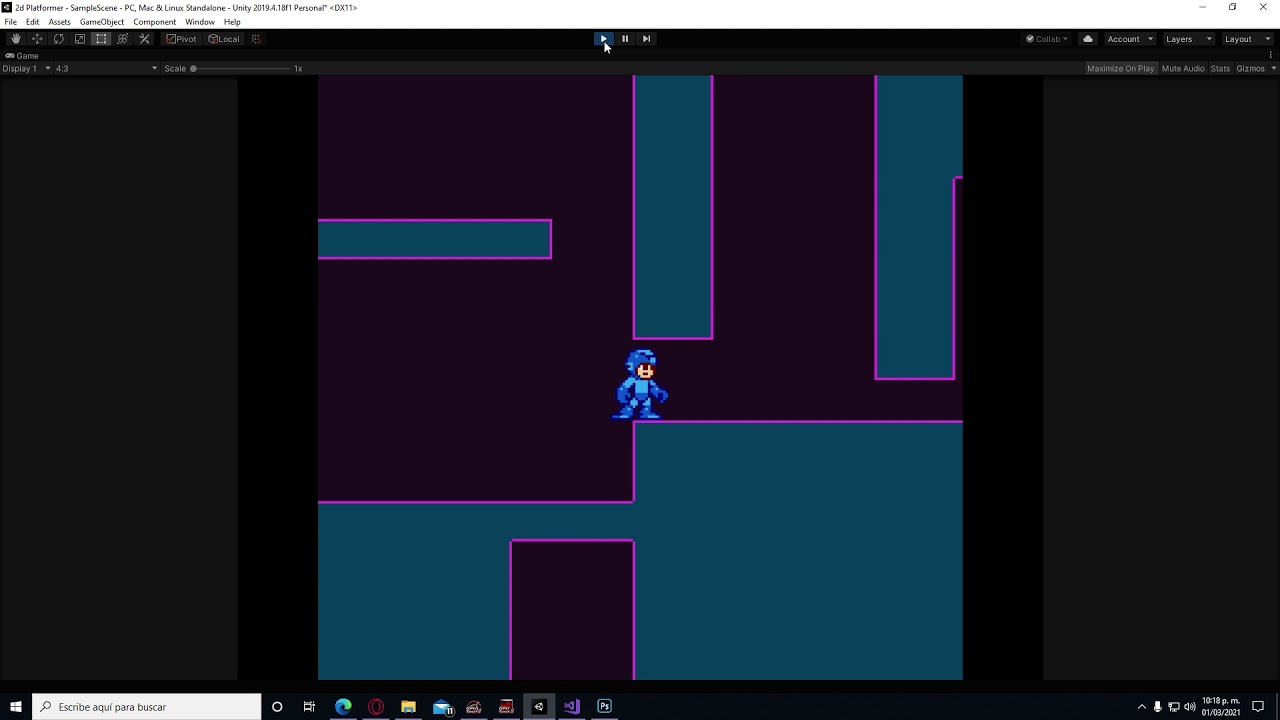Show hidden system tray icons
The height and width of the screenshot is (720, 1280).
click(1142, 707)
